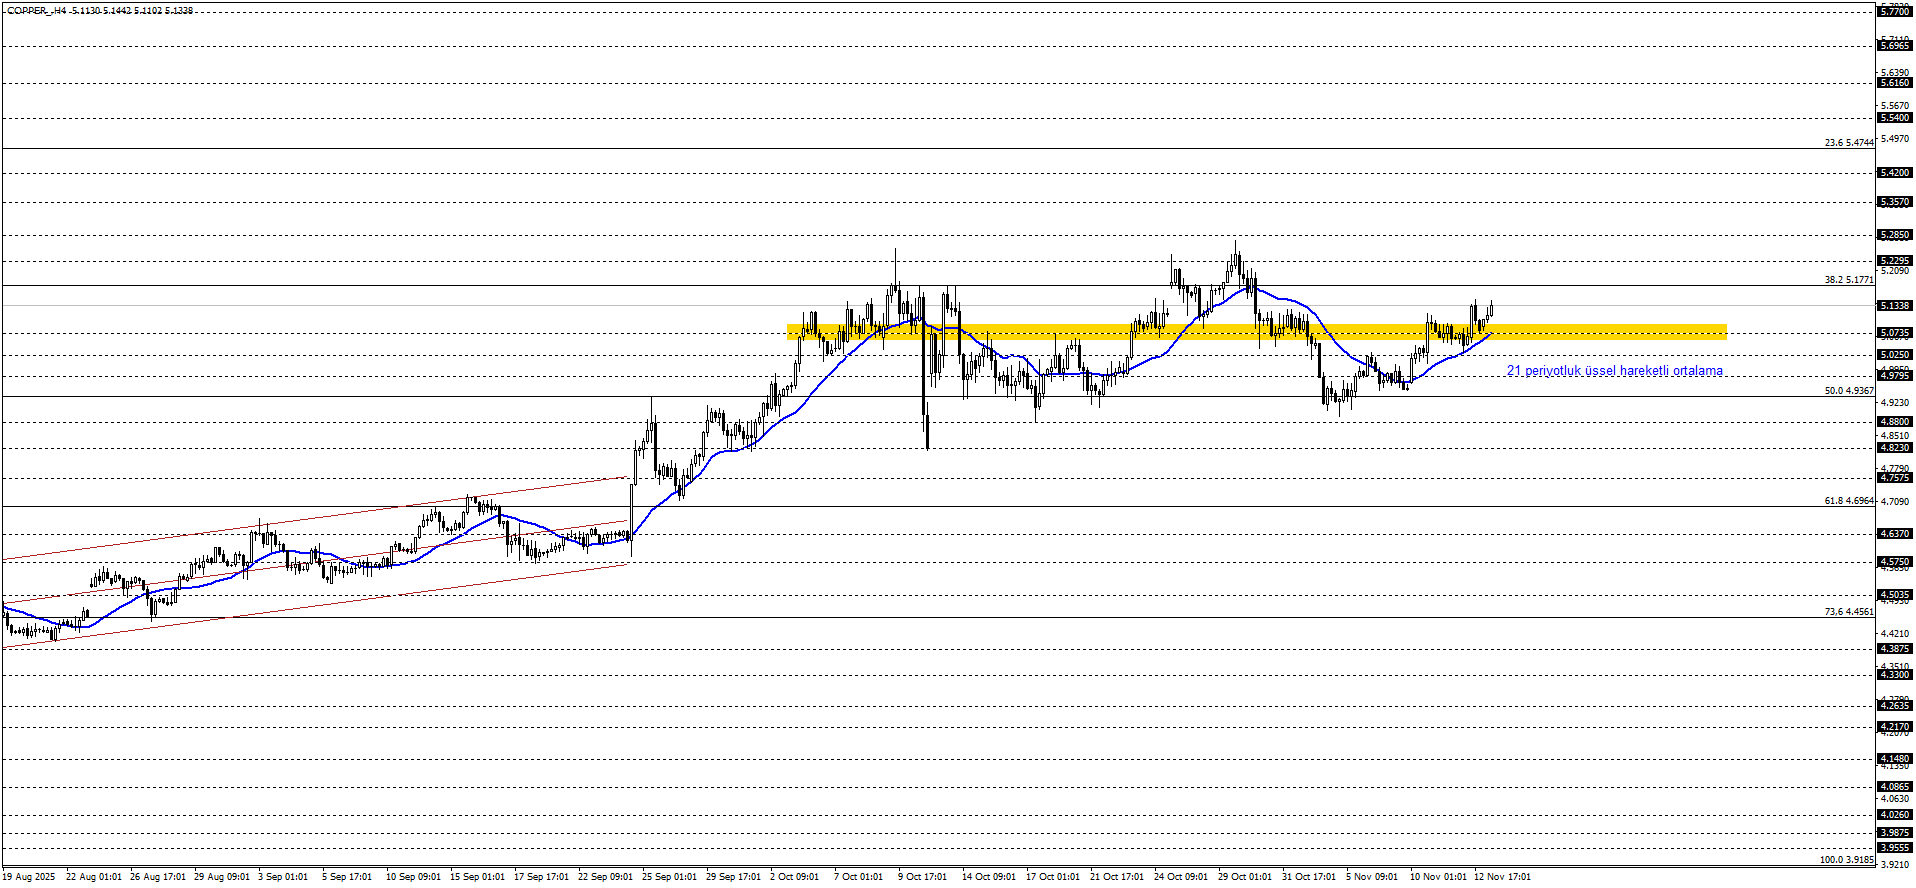1916x888 pixels.
Task: Click the '19 Aug 2025' date on time axis
Action: [29, 877]
